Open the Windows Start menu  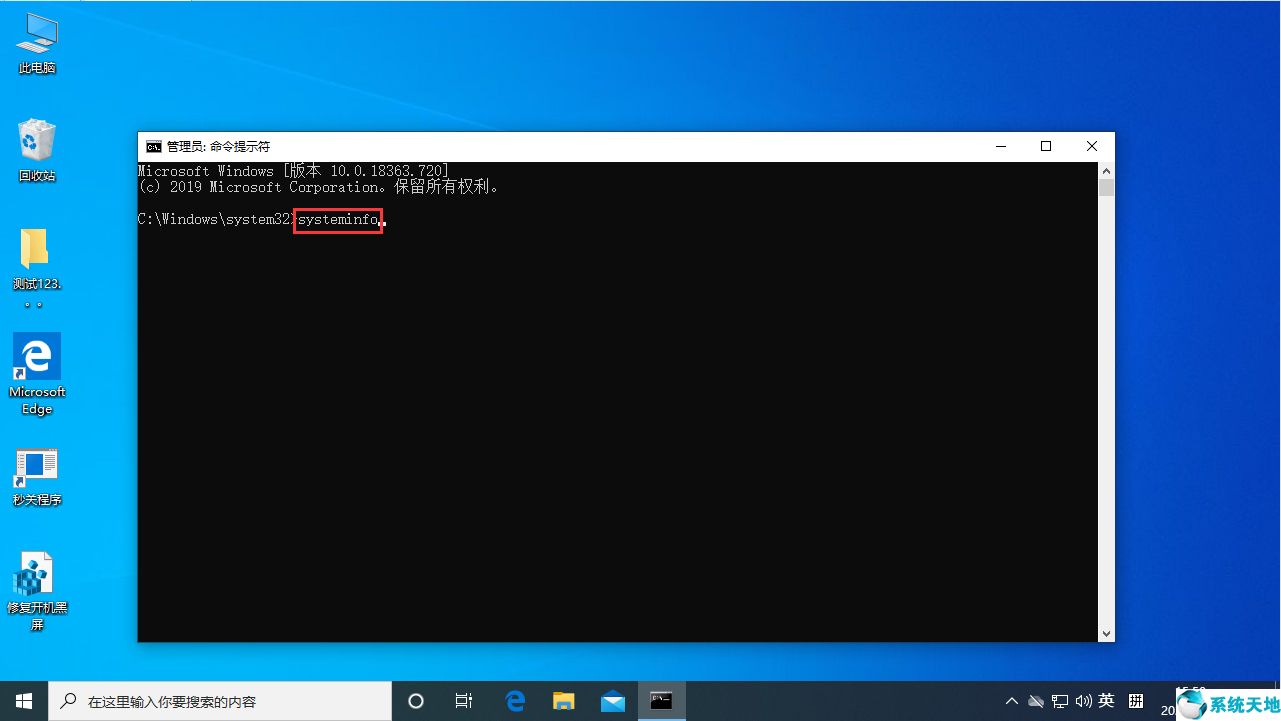pyautogui.click(x=24, y=701)
